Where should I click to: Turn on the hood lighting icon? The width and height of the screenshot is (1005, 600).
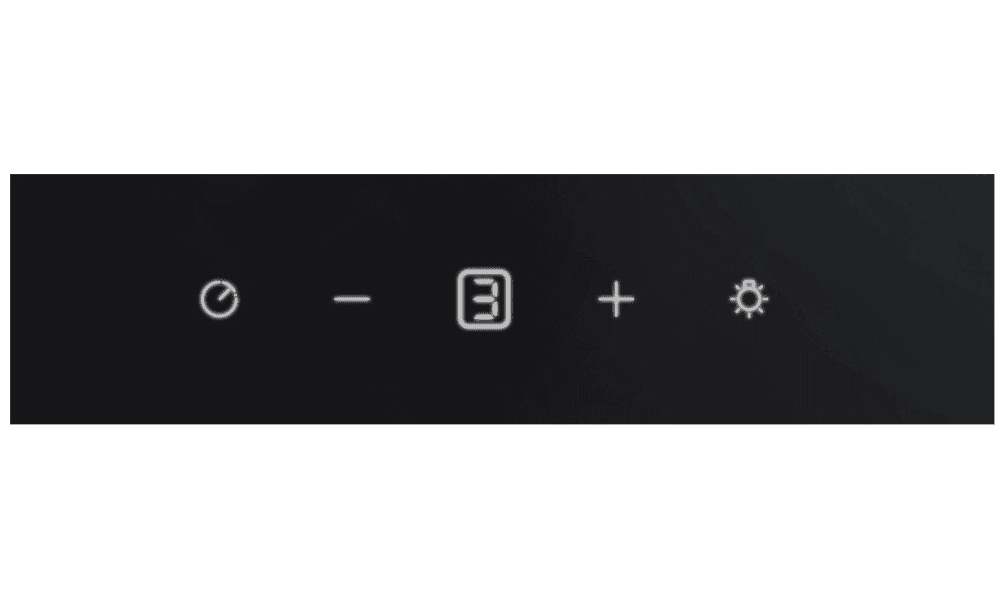749,298
